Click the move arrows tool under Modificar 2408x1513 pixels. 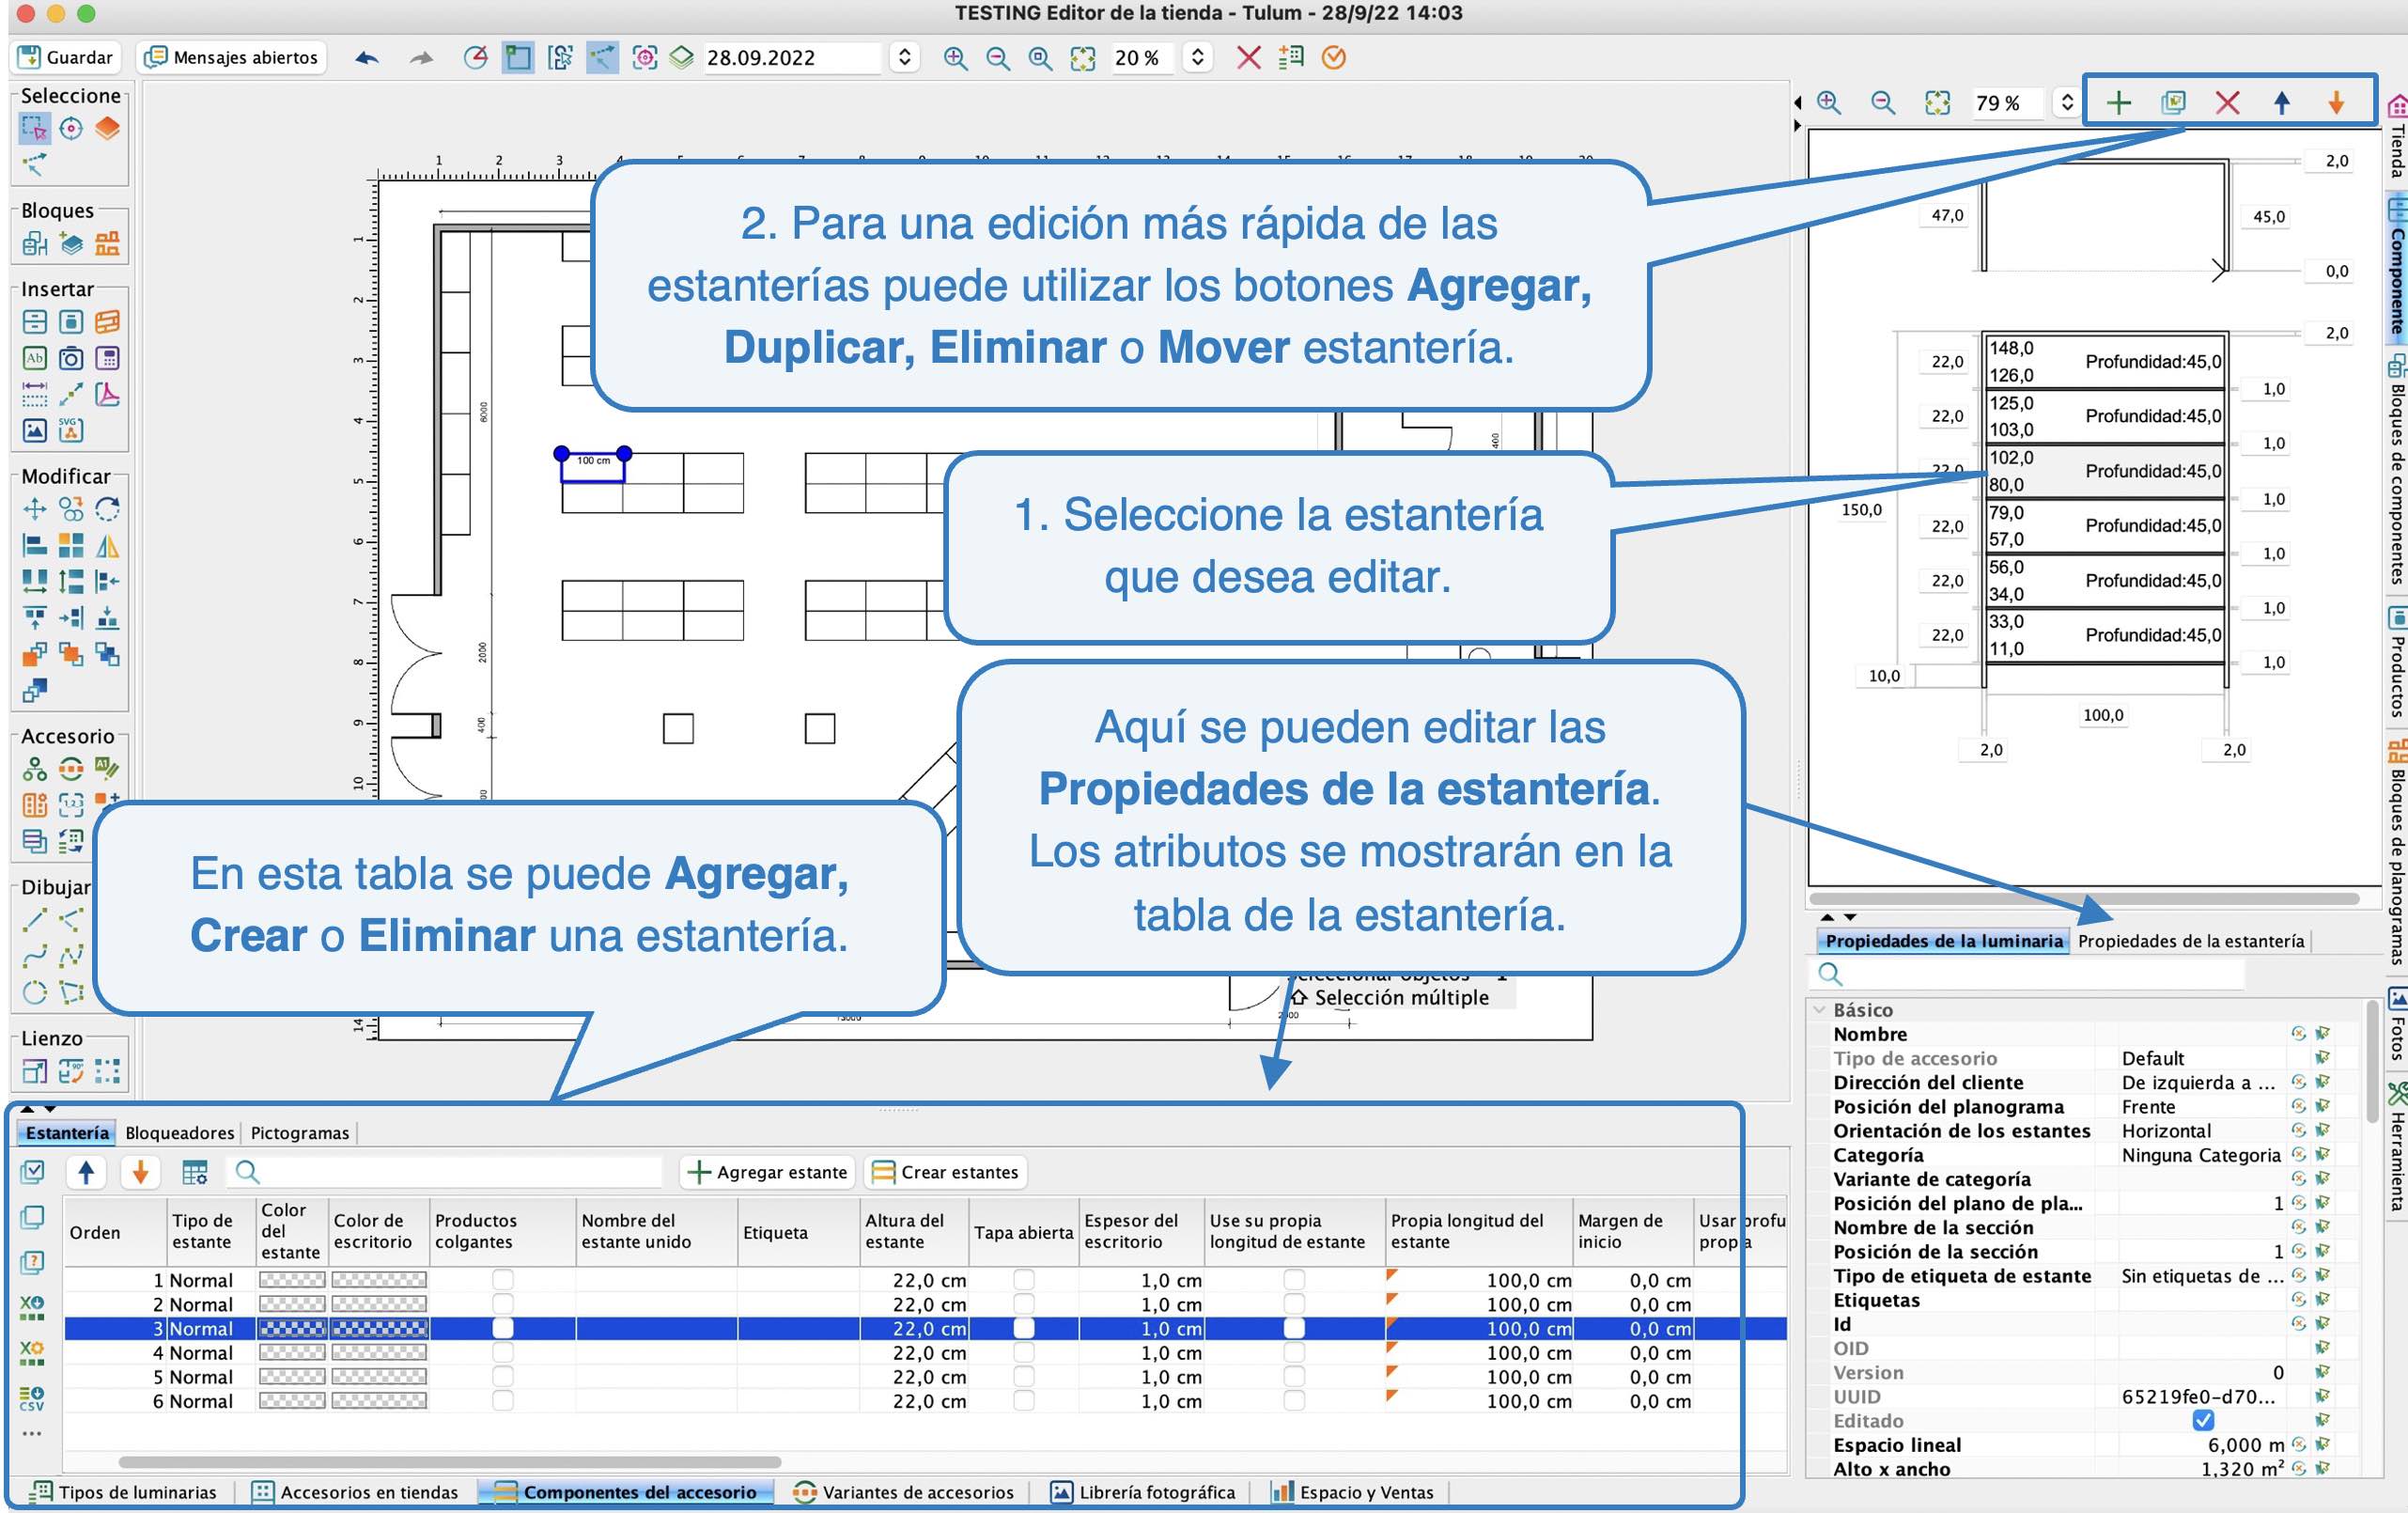(x=34, y=509)
